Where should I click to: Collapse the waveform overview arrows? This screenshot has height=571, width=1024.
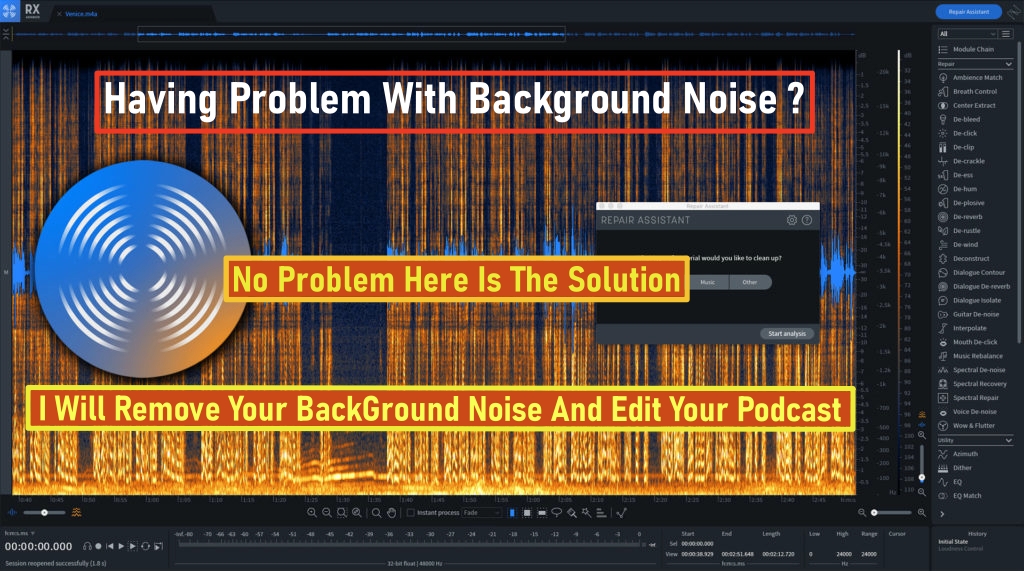click(x=6, y=33)
